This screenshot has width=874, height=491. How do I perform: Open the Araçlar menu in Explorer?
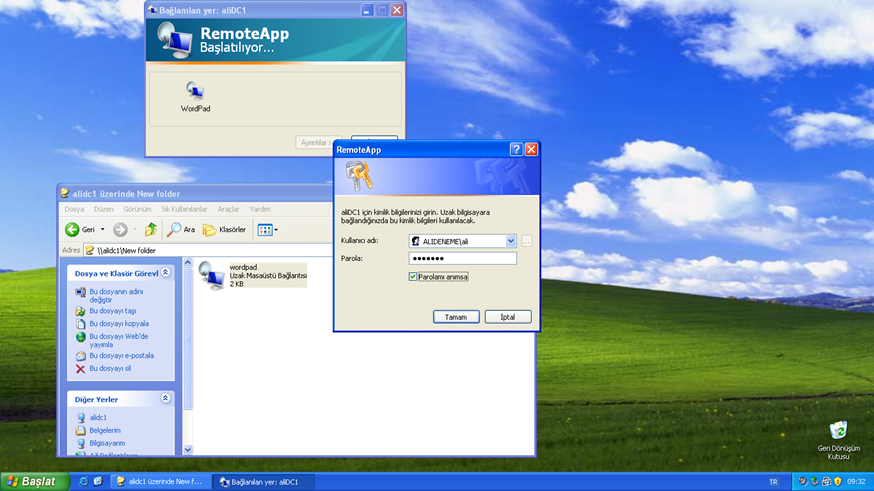click(x=229, y=209)
